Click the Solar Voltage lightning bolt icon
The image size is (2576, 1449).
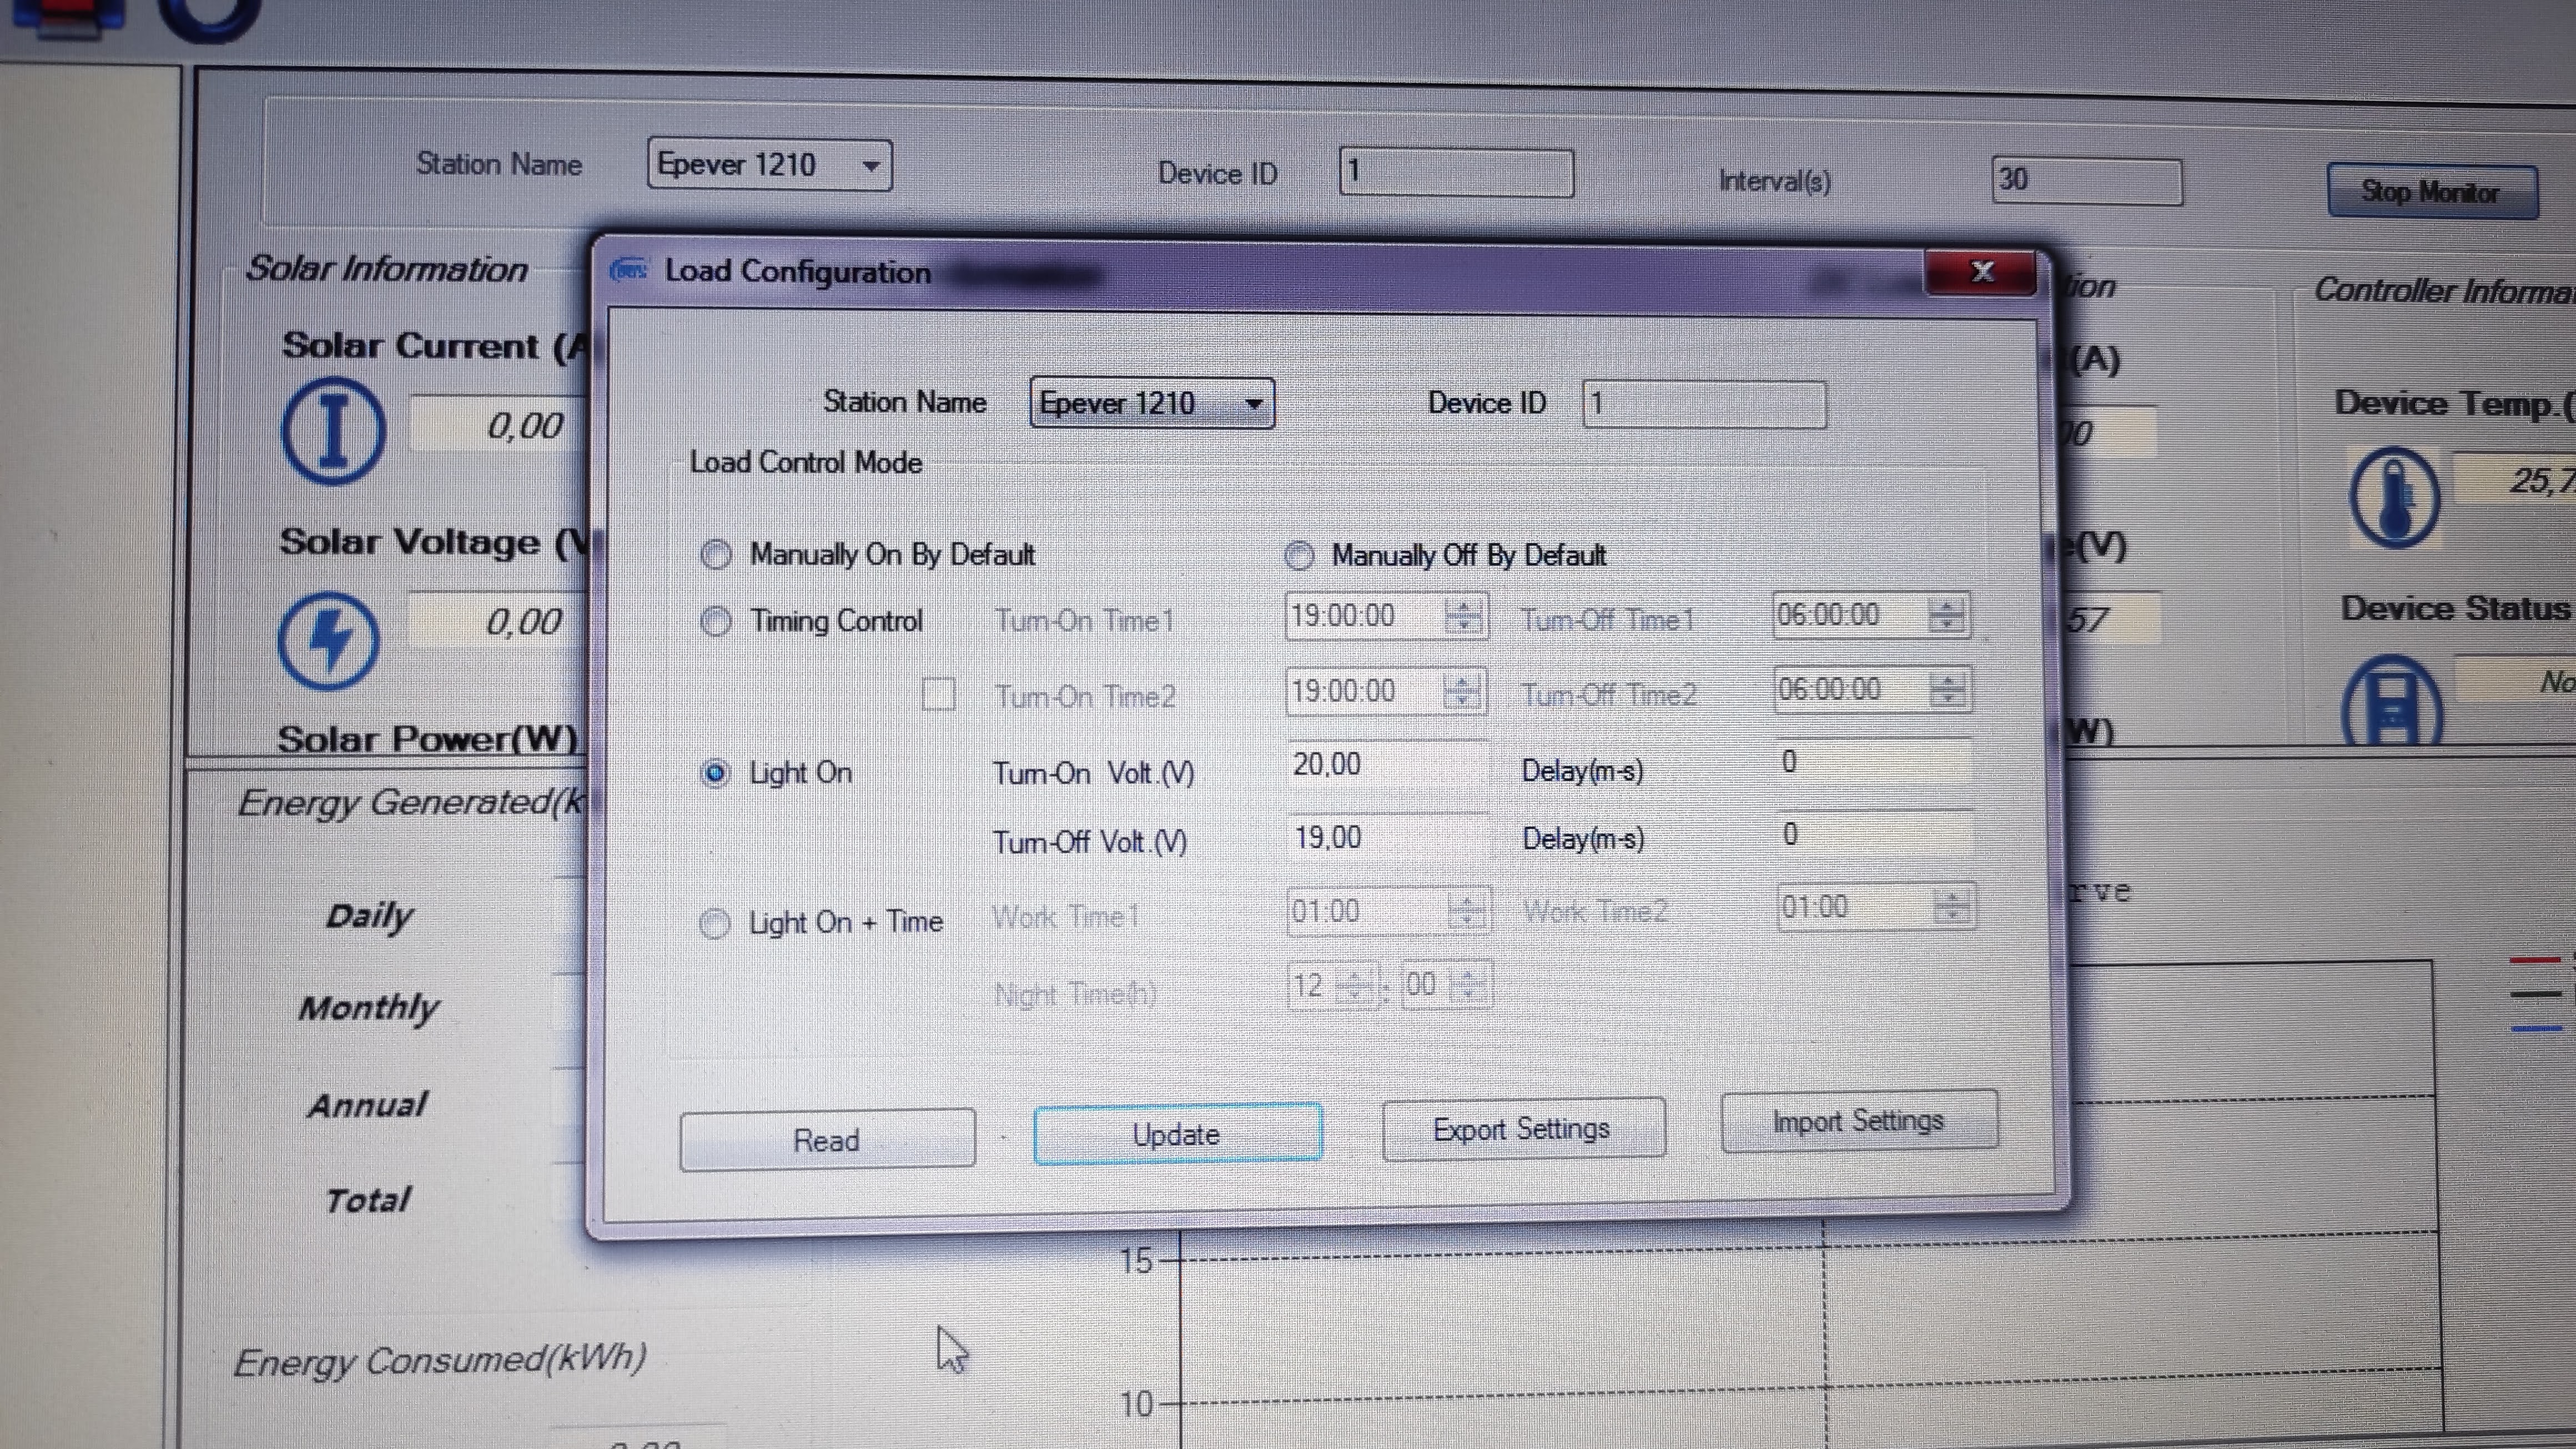click(x=329, y=640)
